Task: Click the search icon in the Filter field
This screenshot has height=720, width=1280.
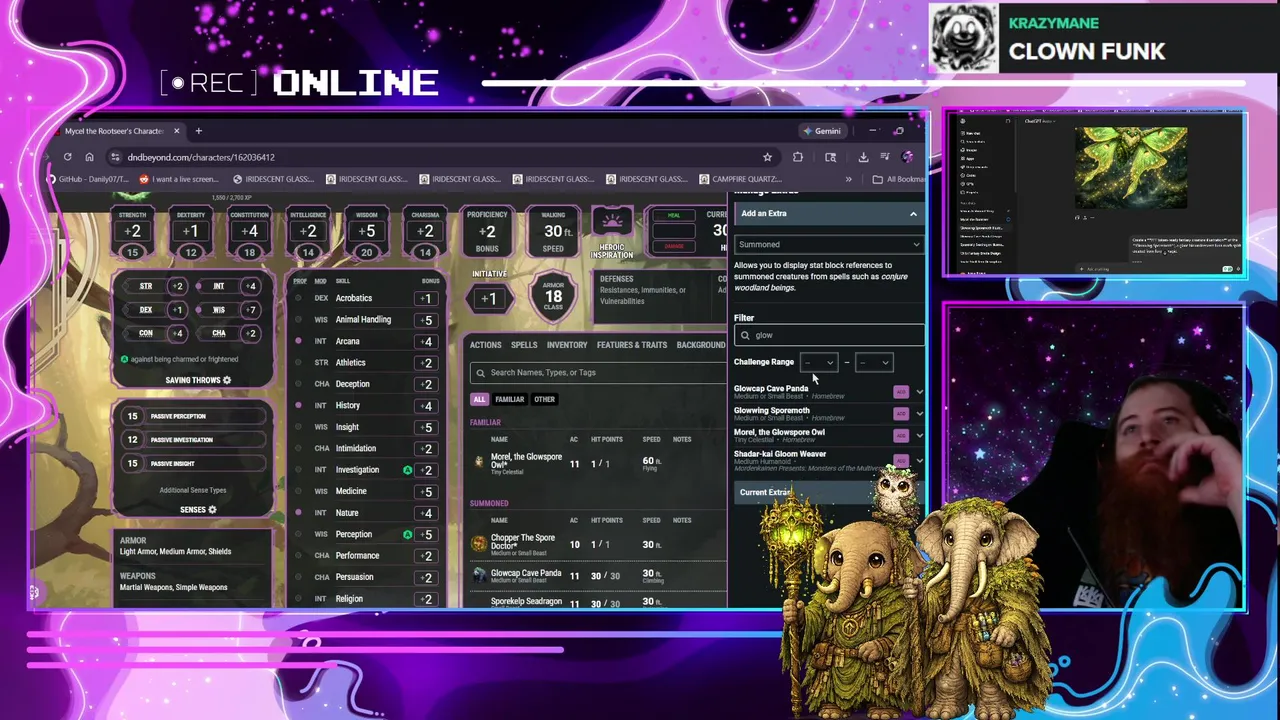Action: click(x=745, y=335)
